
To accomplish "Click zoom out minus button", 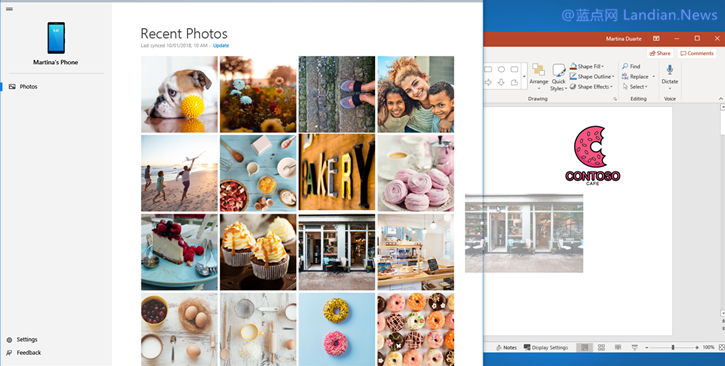I will (646, 348).
